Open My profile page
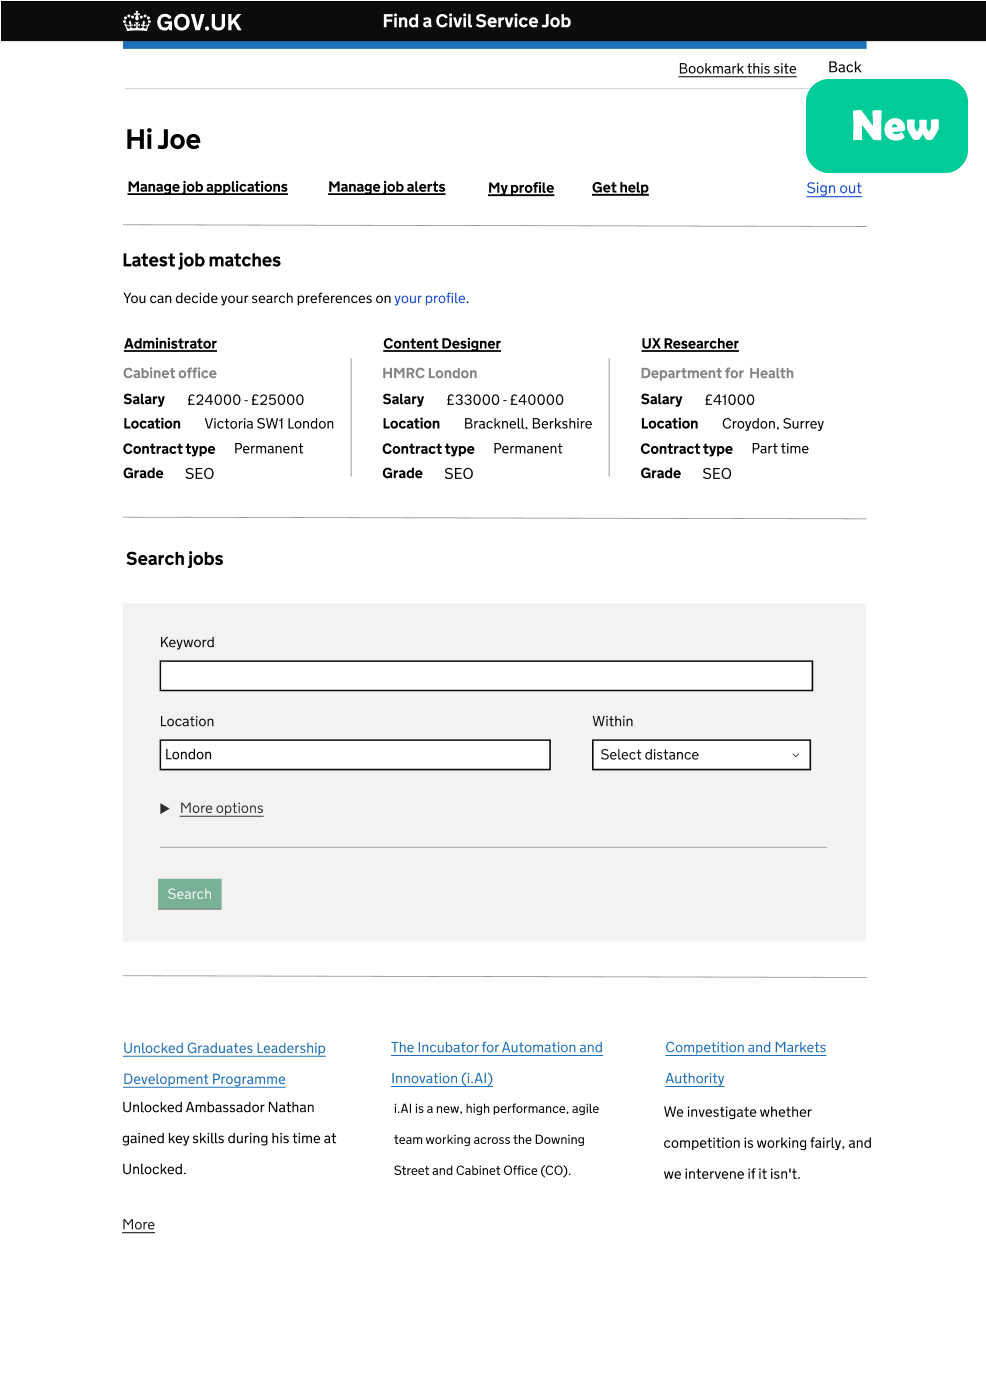This screenshot has width=986, height=1395. [x=520, y=188]
